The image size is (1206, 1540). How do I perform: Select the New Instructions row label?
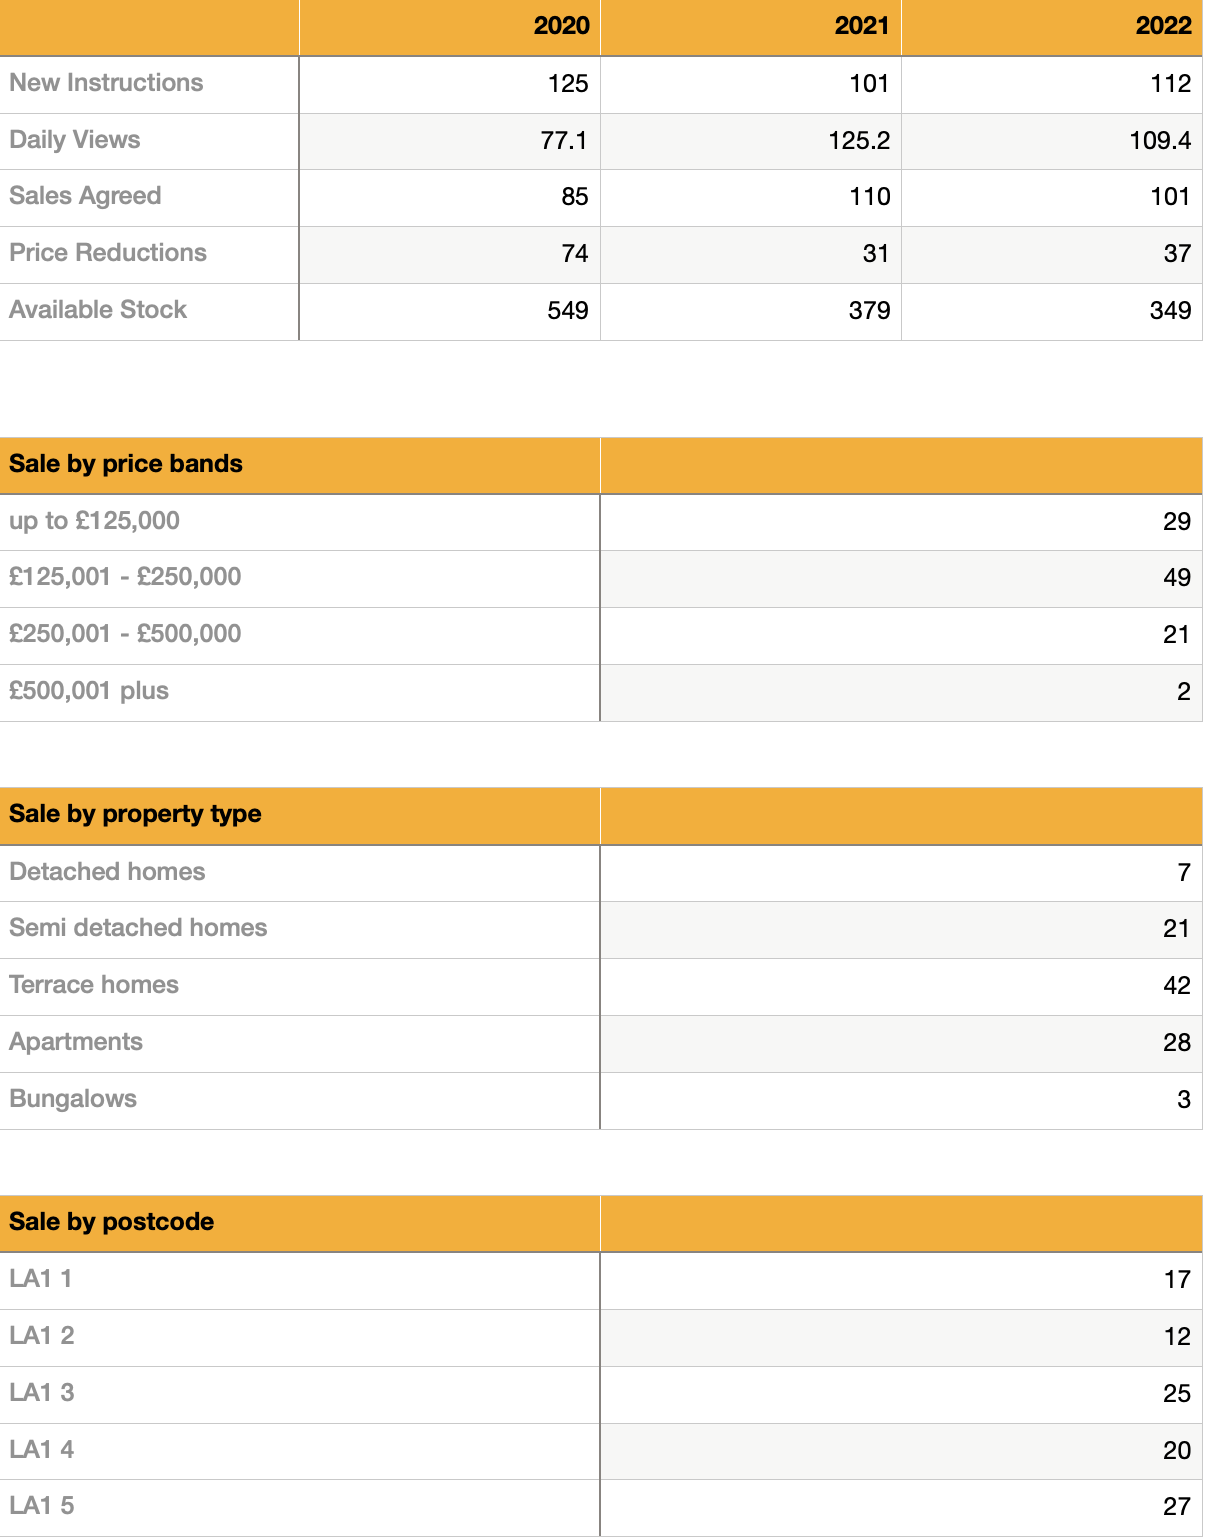(106, 83)
